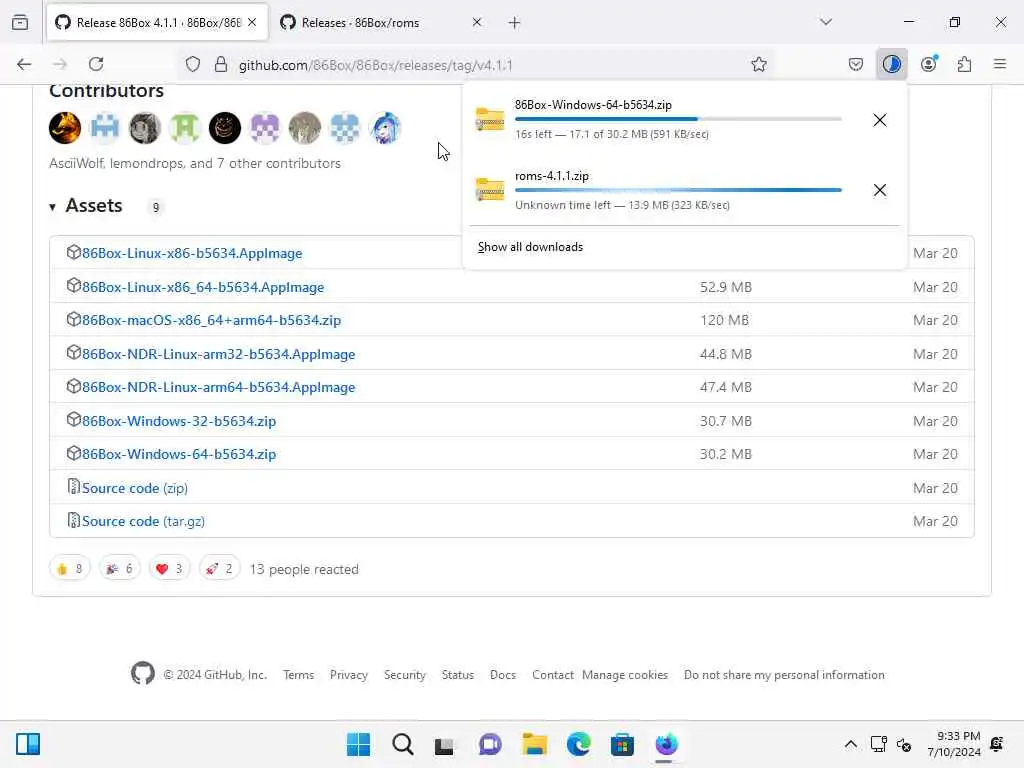Open the Windows Start menu
This screenshot has height=768, width=1024.
[358, 744]
